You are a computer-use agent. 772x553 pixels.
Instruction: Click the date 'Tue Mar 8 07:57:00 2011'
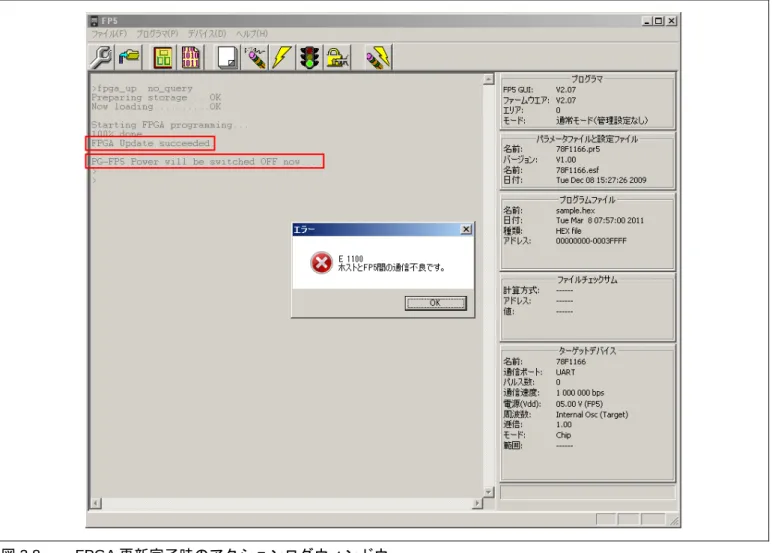pos(600,220)
